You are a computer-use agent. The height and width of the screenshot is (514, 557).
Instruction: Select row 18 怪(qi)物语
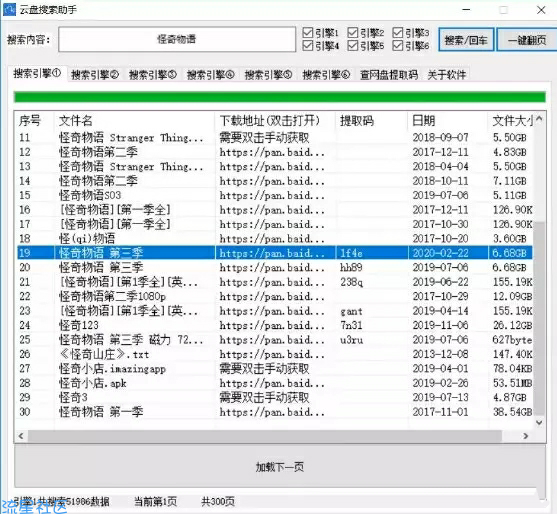click(274, 239)
